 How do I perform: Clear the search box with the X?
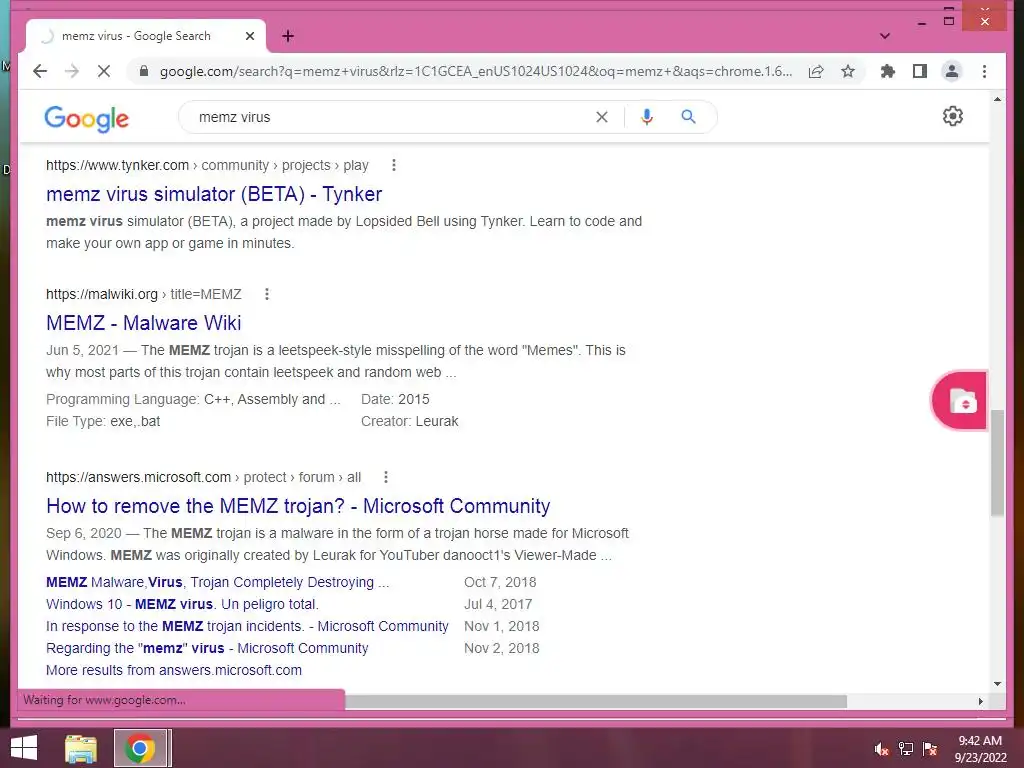click(601, 117)
